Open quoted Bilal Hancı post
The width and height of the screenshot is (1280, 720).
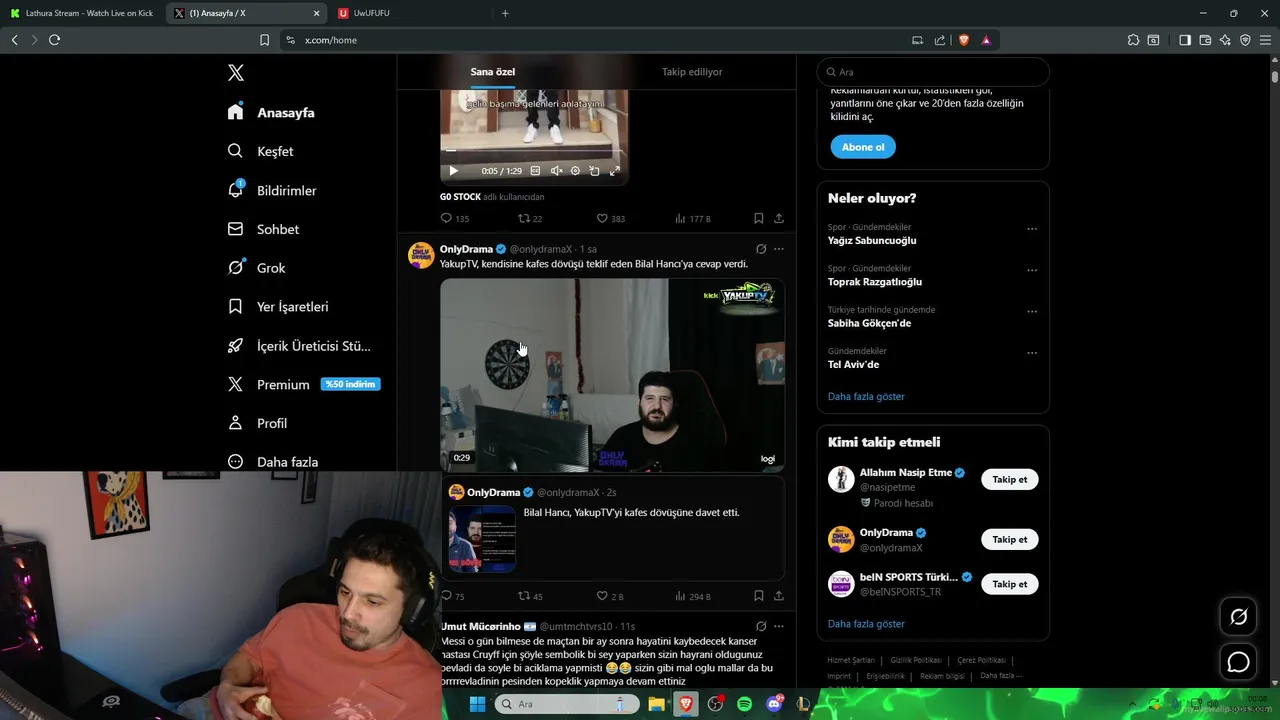[x=612, y=528]
